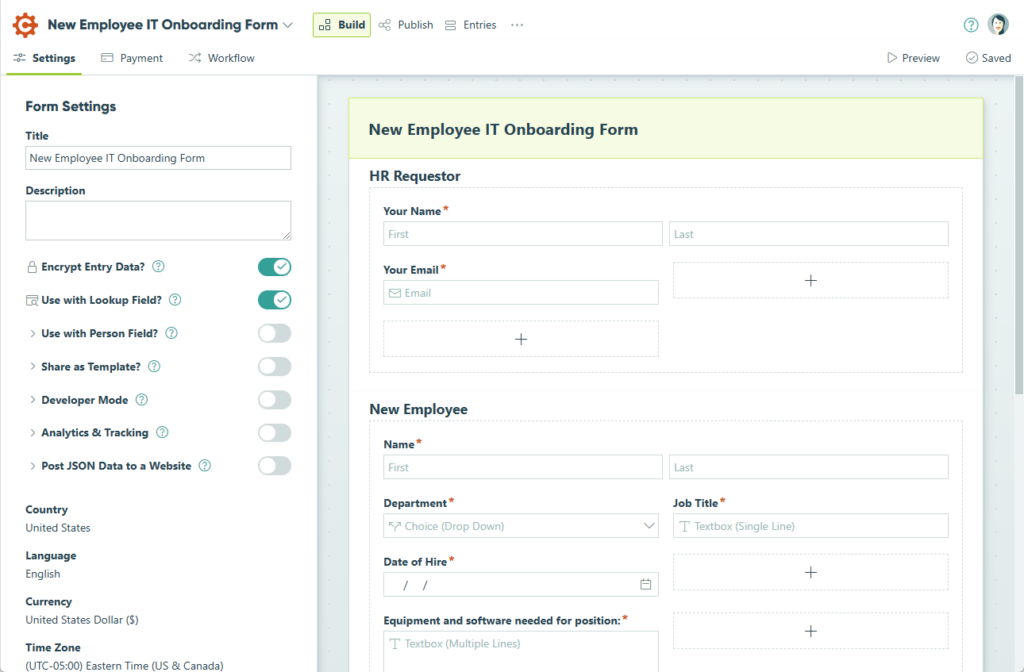Viewport: 1024px width, 672px height.
Task: Open the Entries tab
Action: pos(470,25)
